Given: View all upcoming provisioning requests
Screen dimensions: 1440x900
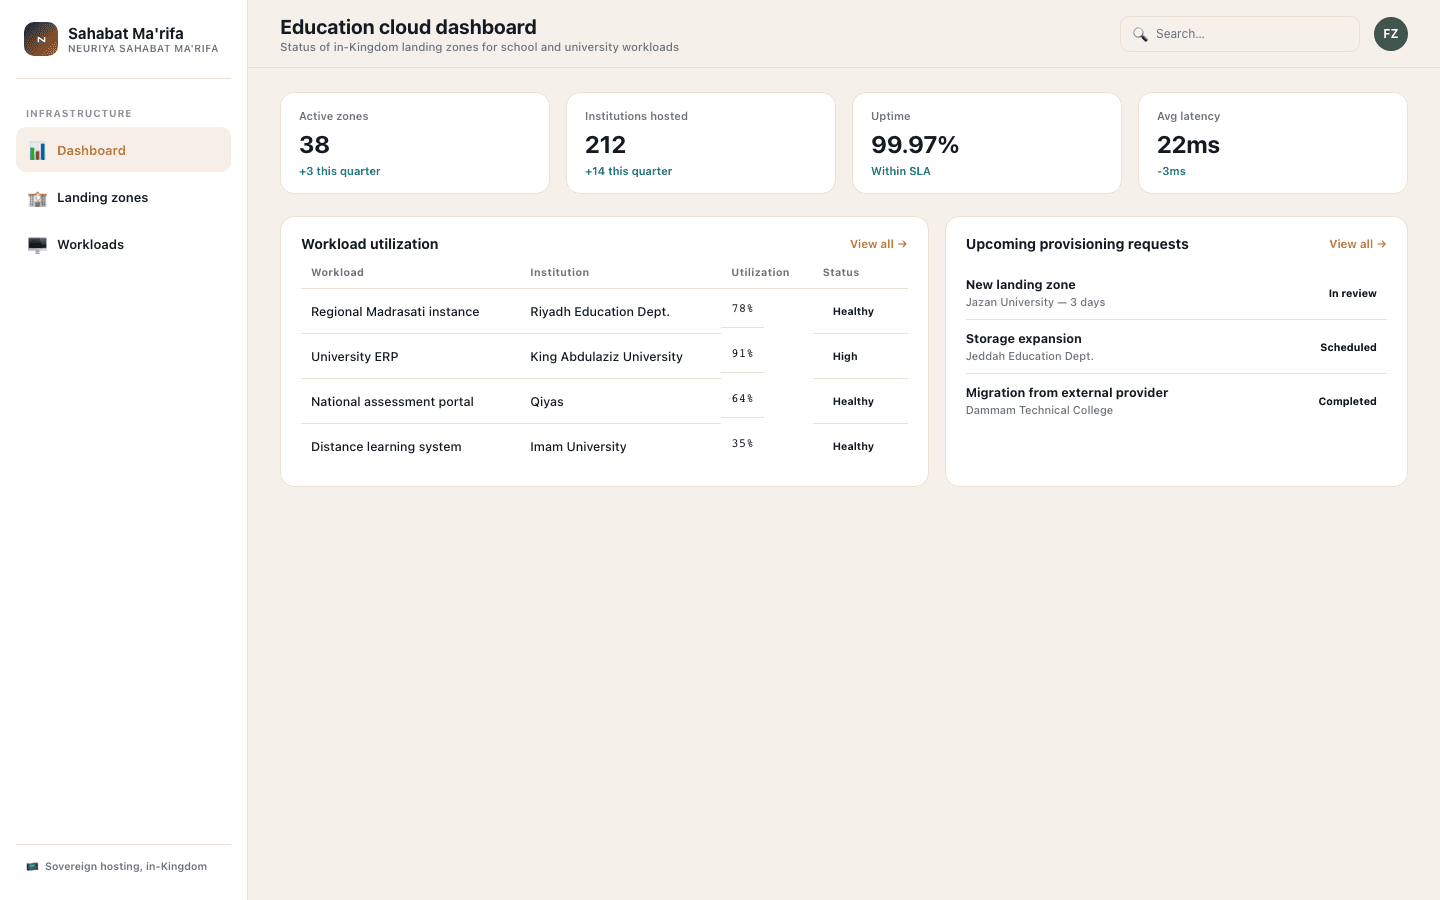Looking at the screenshot, I should (x=1357, y=244).
